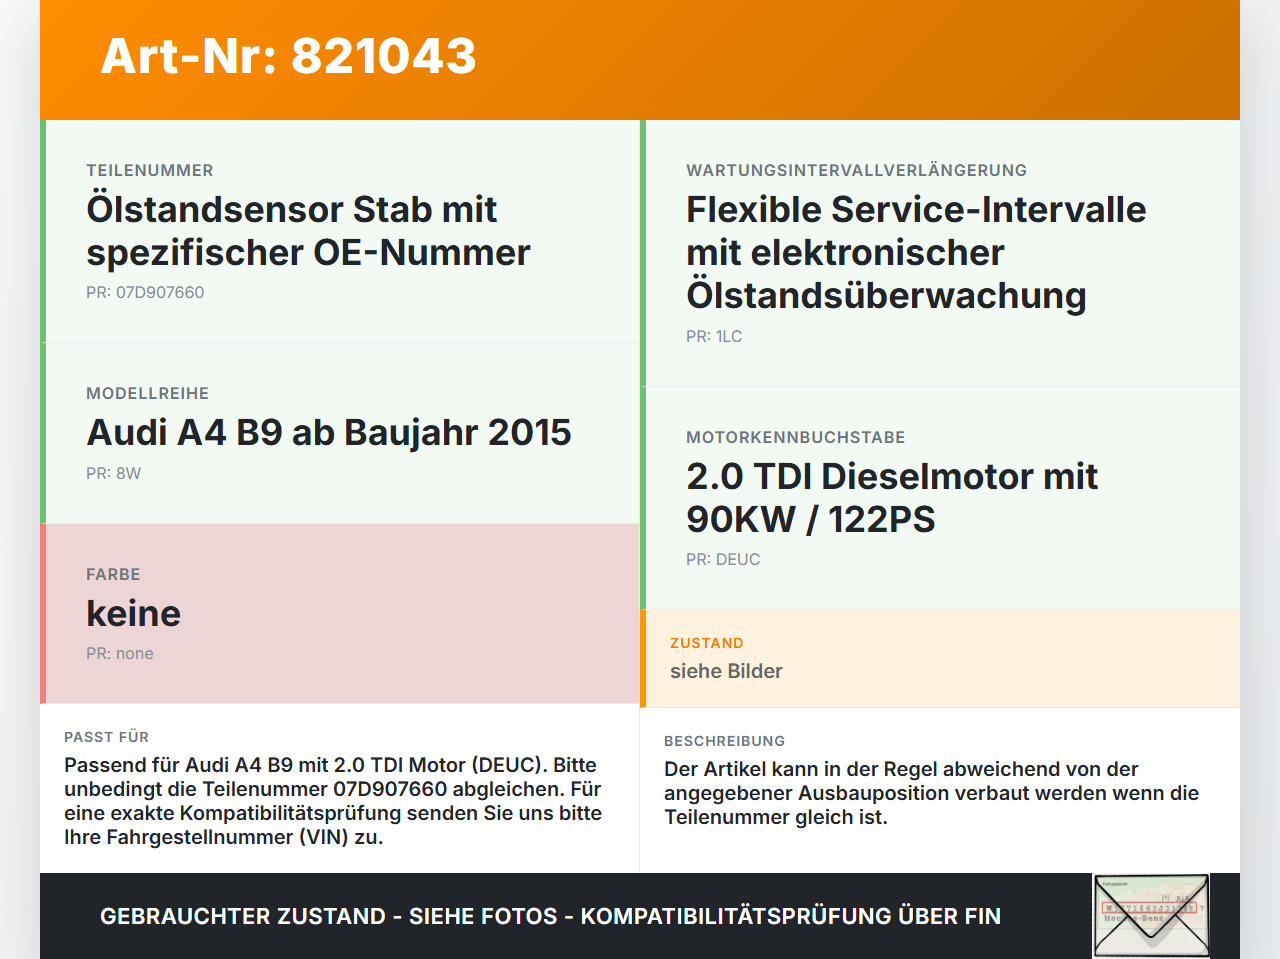Click the envelope thumbnail in footer
This screenshot has width=1280, height=959.
tap(1151, 916)
